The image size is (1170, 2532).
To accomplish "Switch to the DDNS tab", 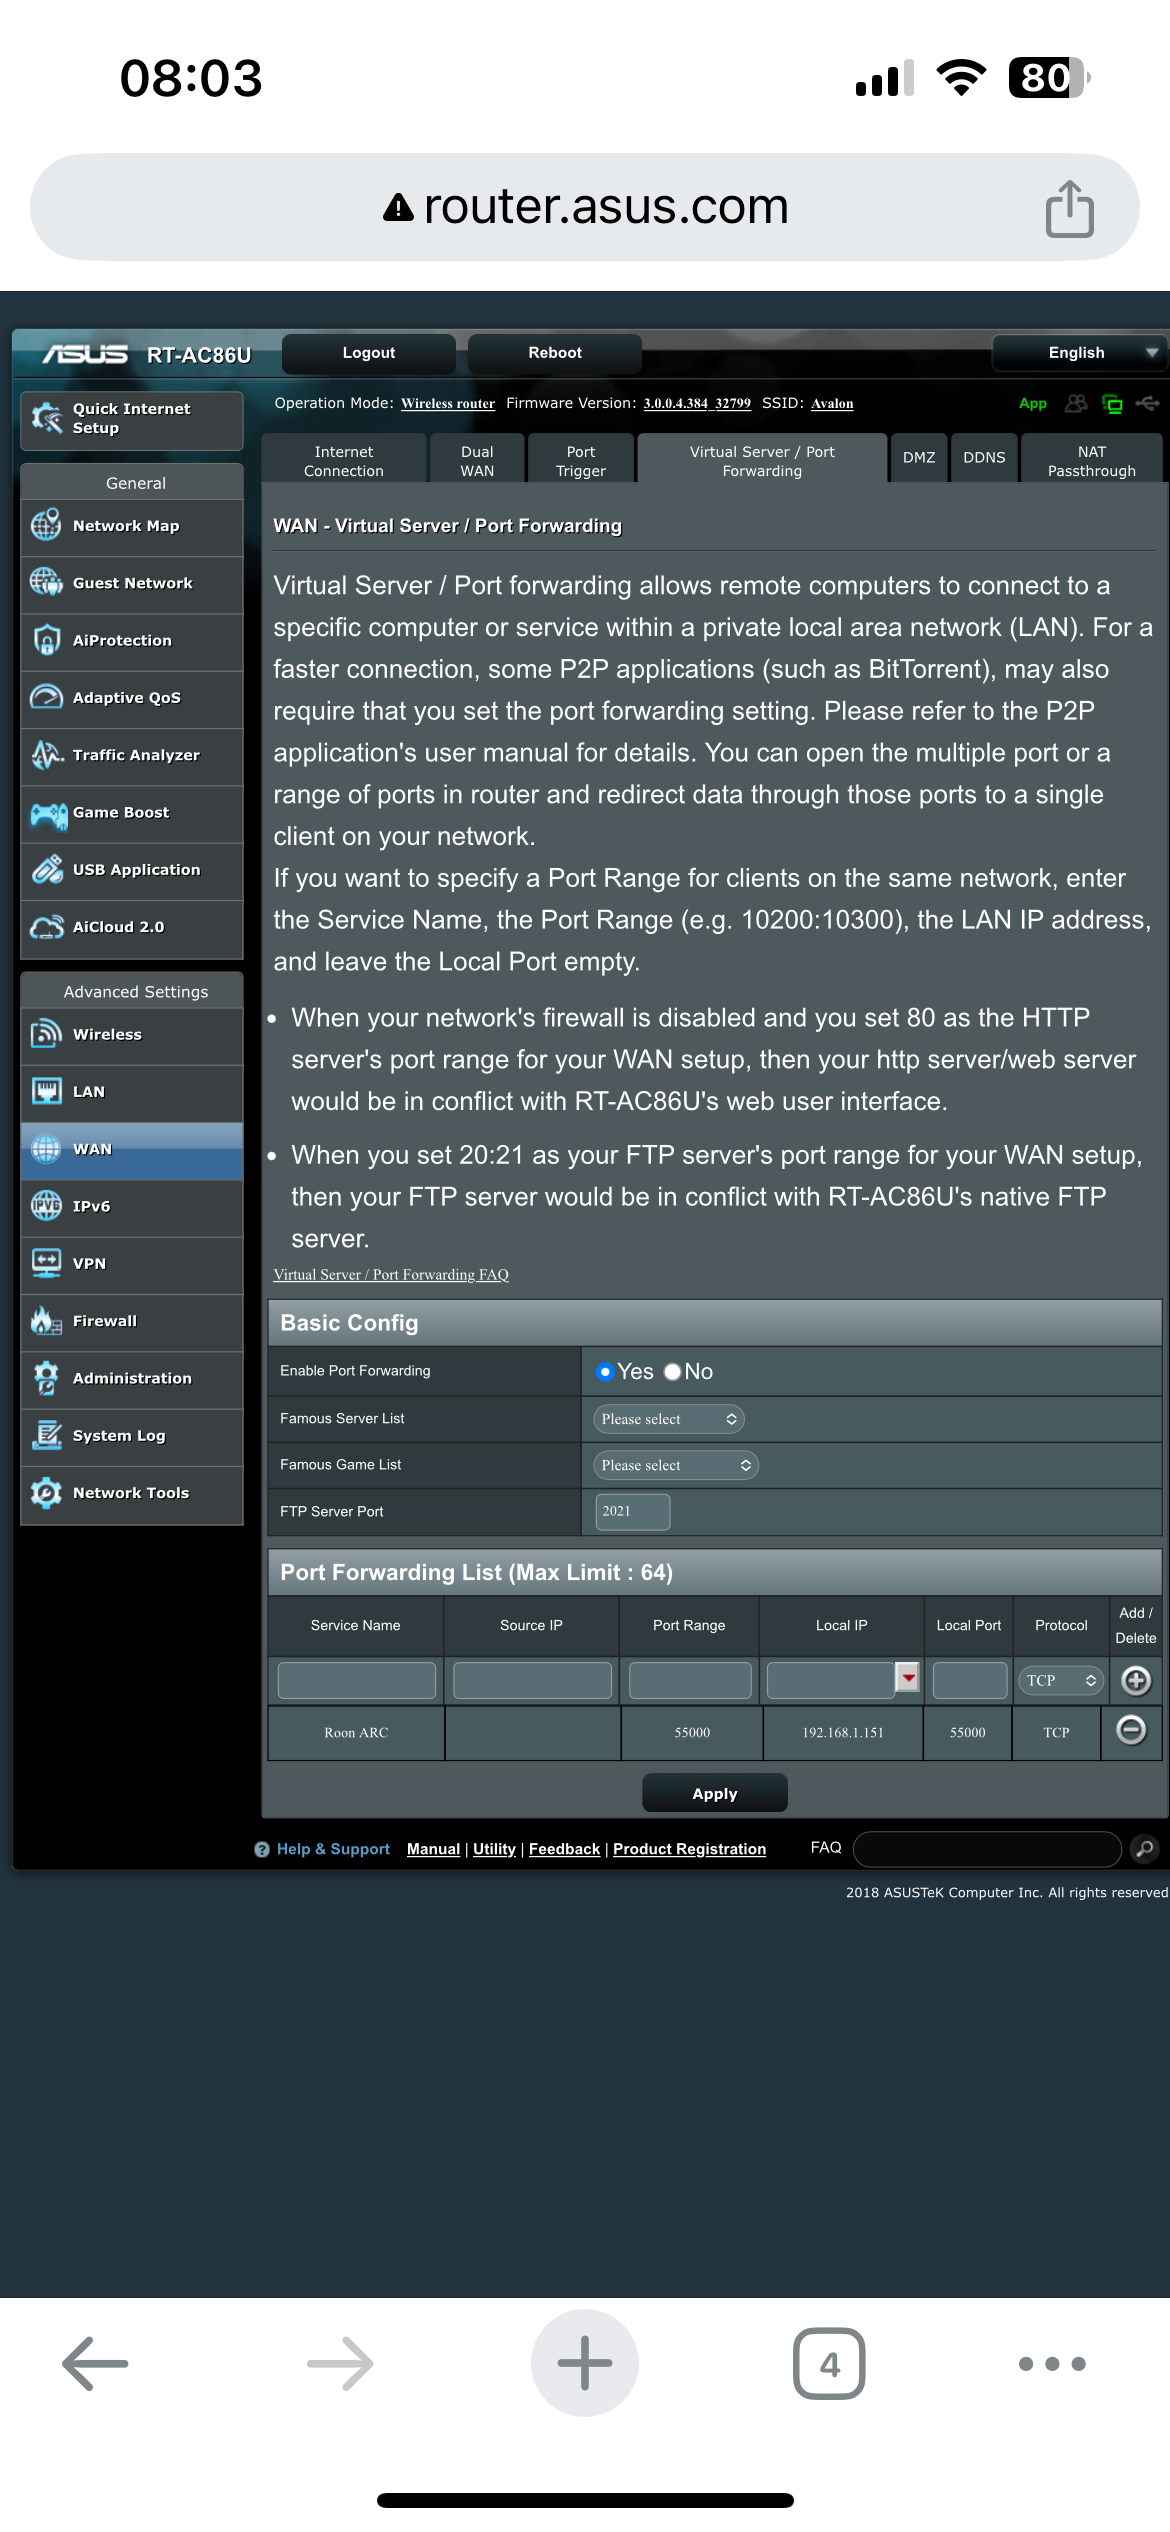I will [984, 458].
